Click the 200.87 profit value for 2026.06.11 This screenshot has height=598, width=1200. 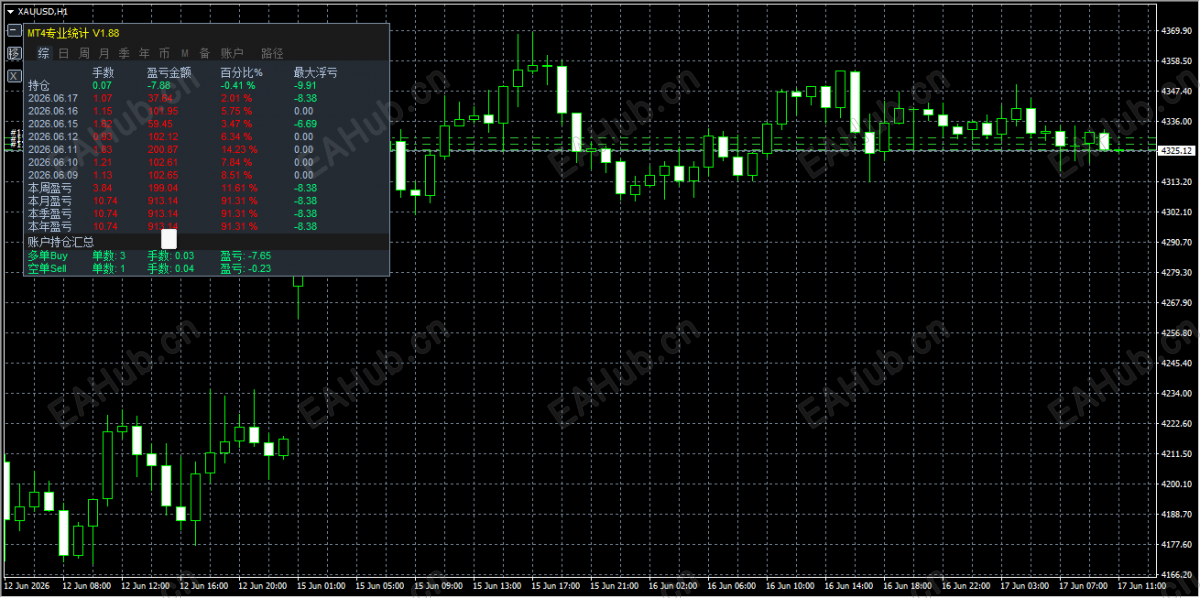pos(163,149)
